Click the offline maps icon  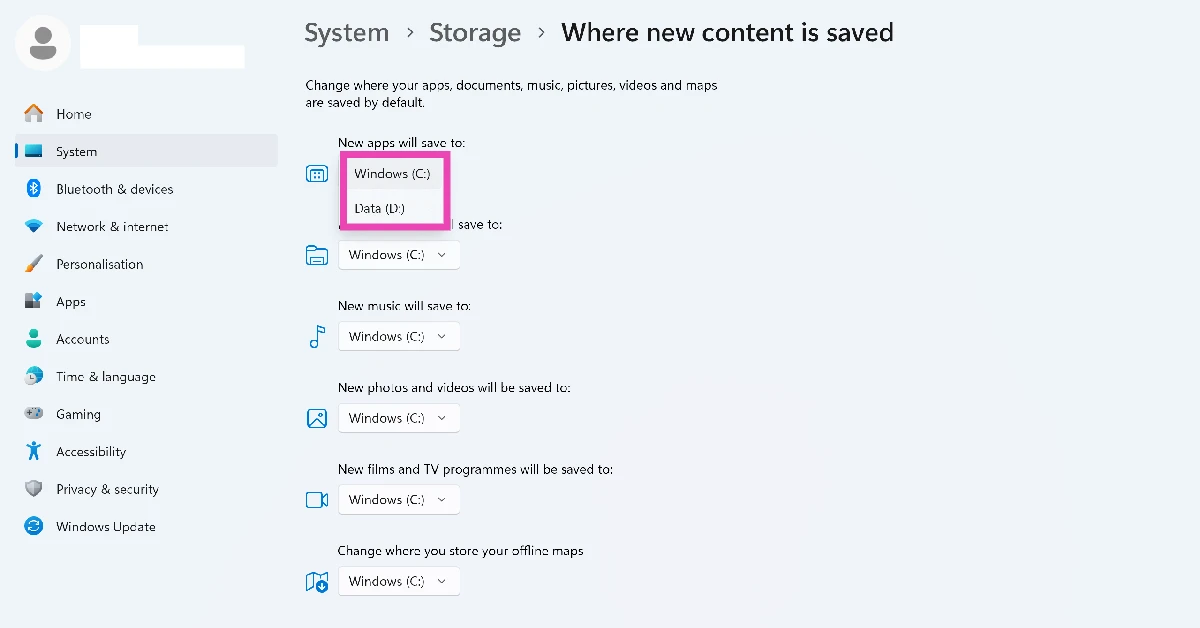coord(316,581)
